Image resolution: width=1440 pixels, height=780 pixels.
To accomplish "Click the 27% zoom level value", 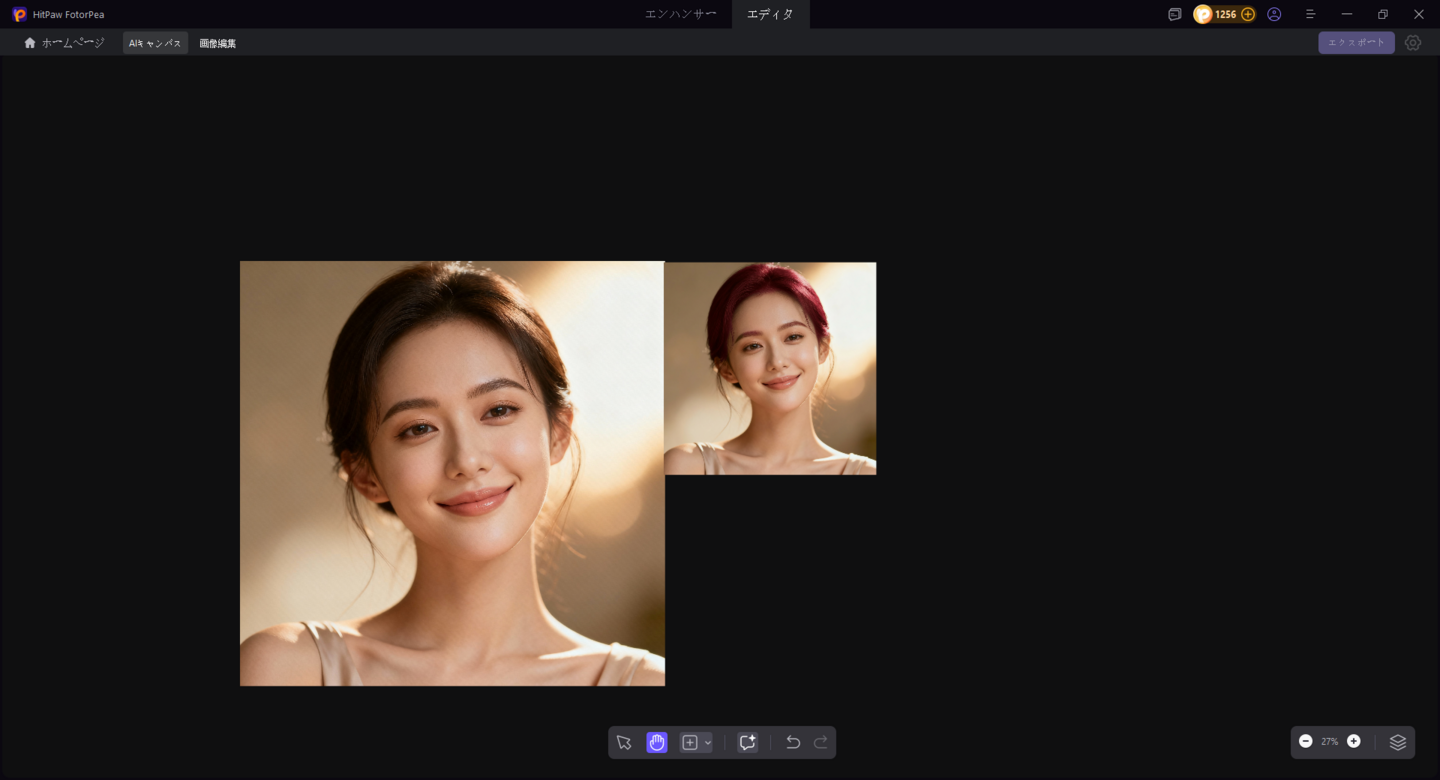I will tap(1329, 742).
